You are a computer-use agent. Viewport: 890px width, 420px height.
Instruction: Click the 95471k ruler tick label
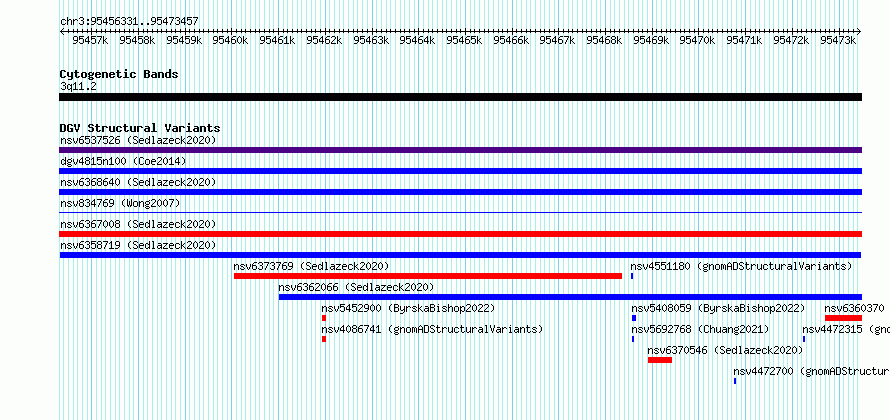(x=744, y=40)
